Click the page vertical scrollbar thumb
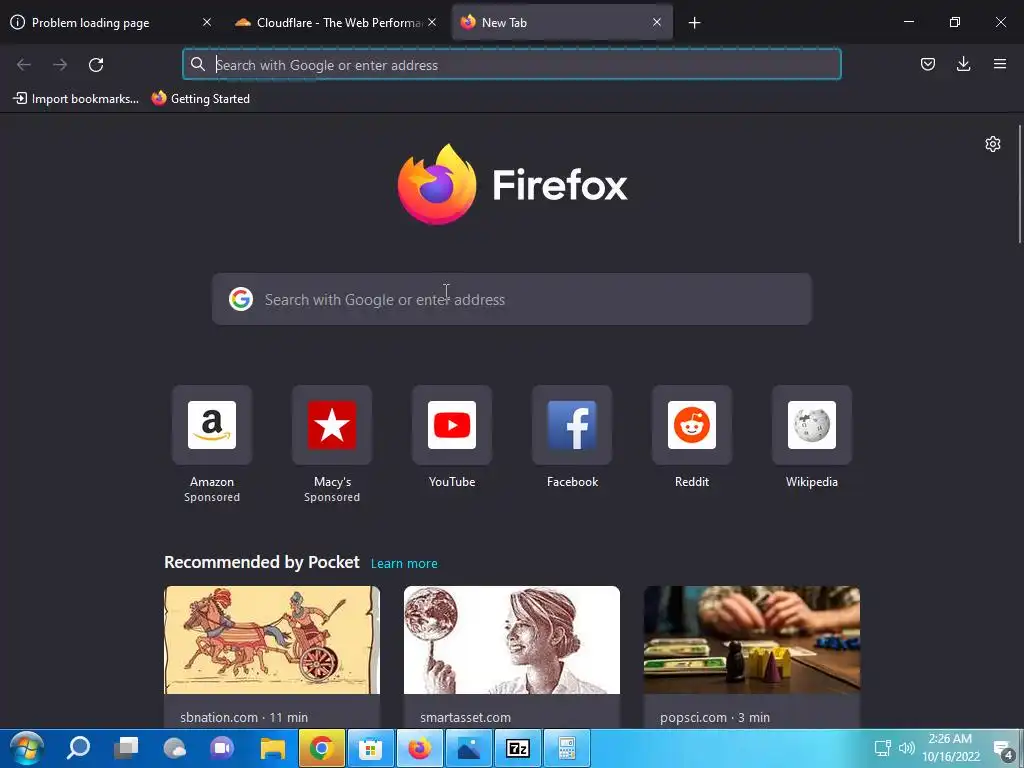 click(x=1019, y=185)
